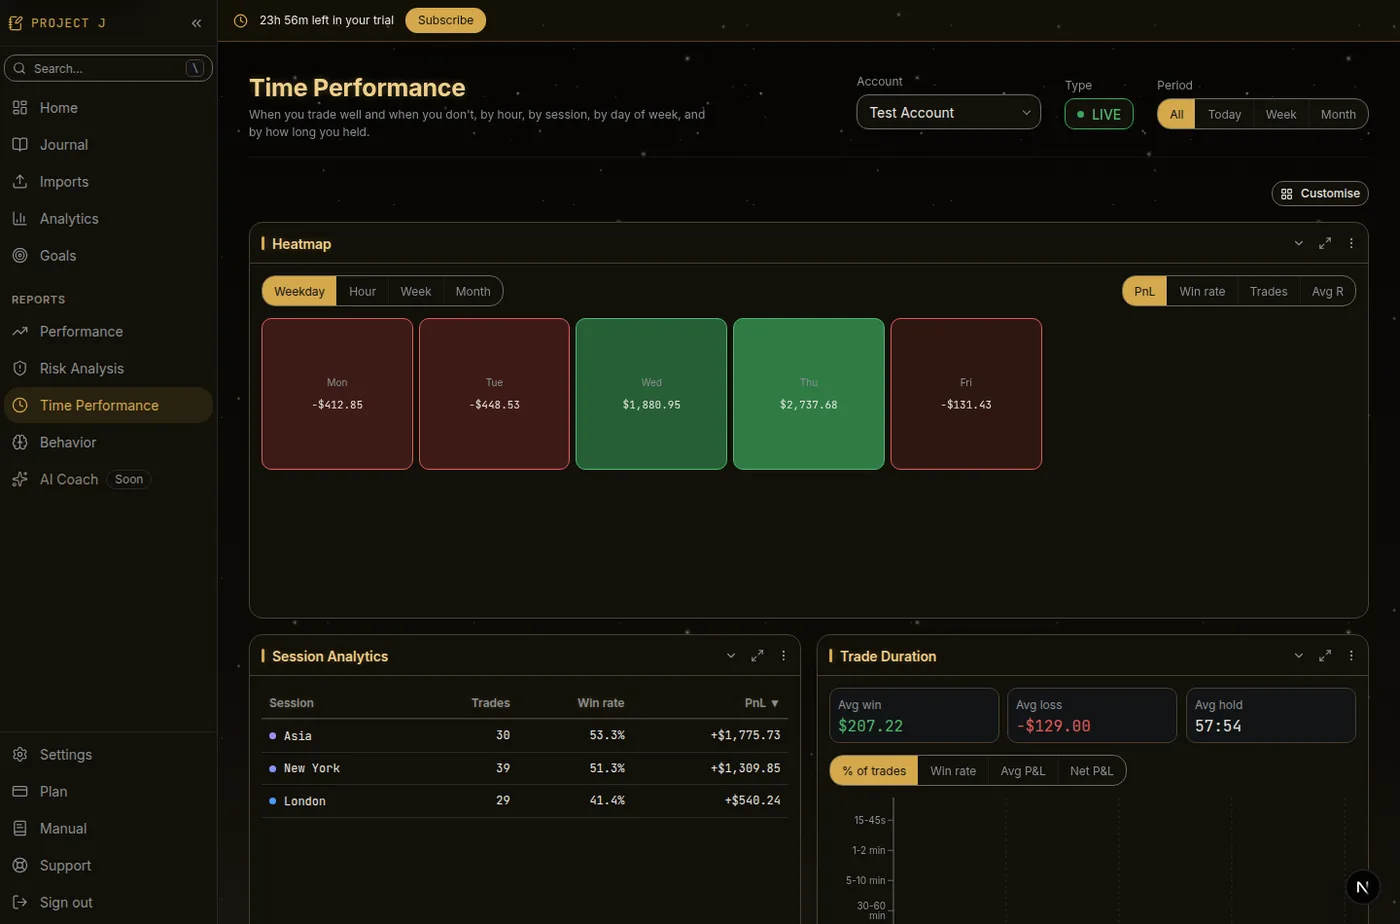Viewport: 1400px width, 924px height.
Task: Toggle the LIVE account type
Action: point(1099,114)
